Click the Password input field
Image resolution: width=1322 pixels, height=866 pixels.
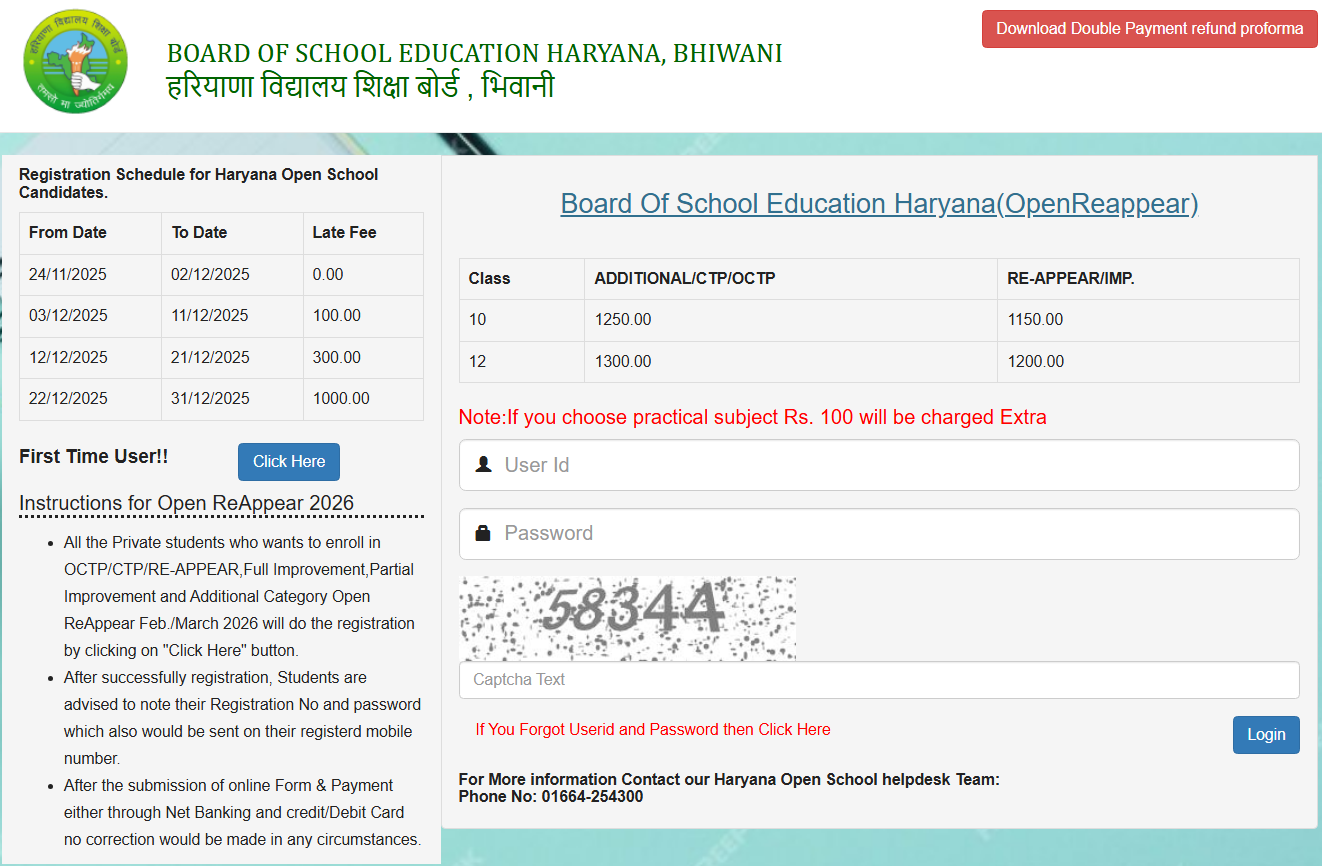[x=700, y=533]
